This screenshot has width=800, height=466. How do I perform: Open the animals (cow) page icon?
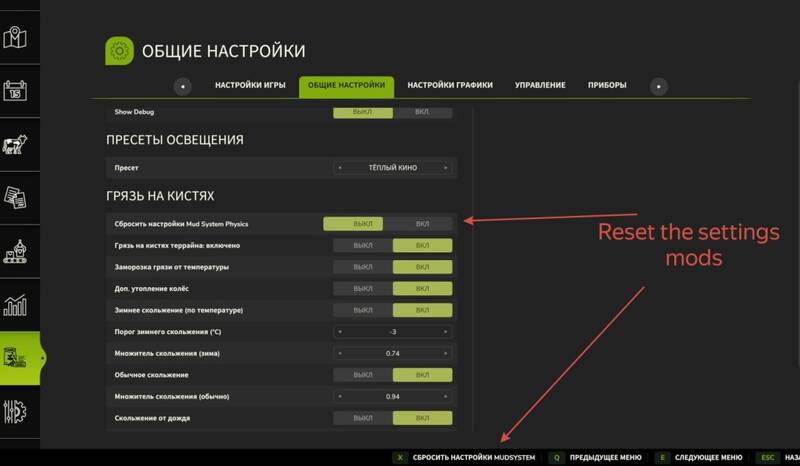point(14,144)
